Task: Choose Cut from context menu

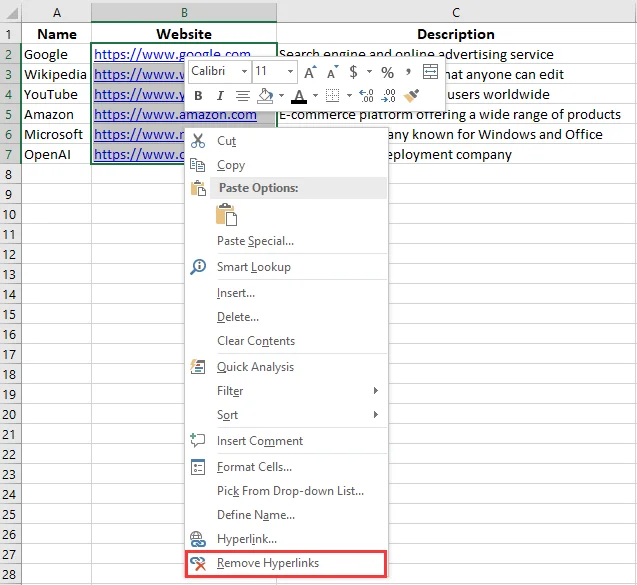Action: [286, 141]
